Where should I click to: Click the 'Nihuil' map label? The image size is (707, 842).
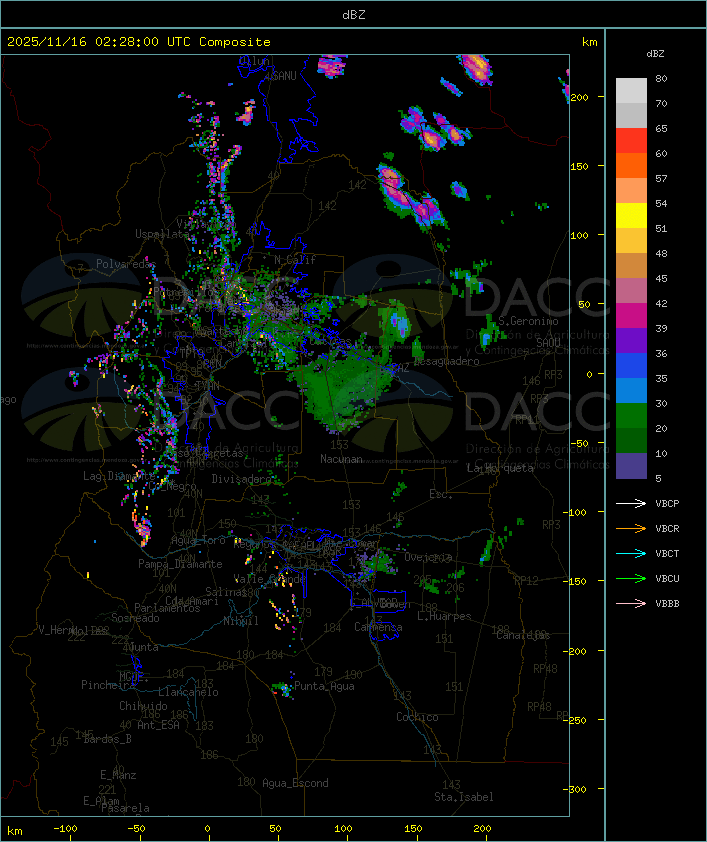pos(241,621)
